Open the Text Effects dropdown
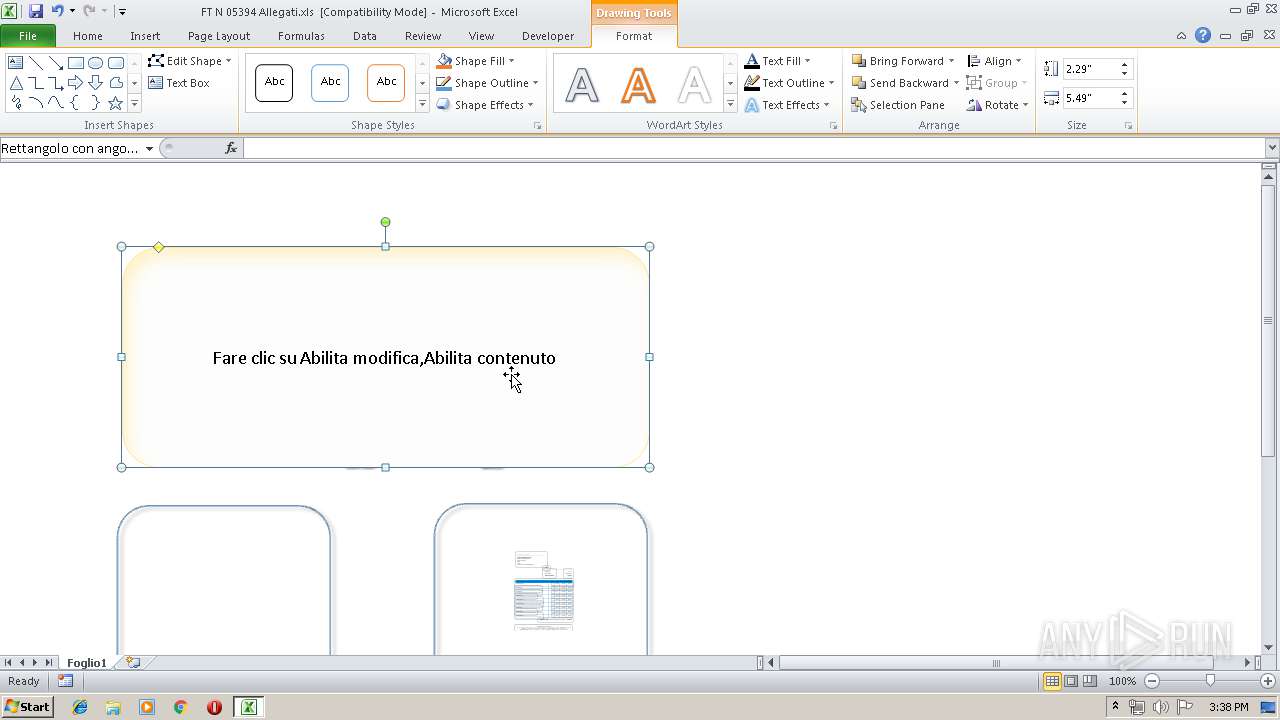Image resolution: width=1280 pixels, height=720 pixels. click(x=788, y=105)
